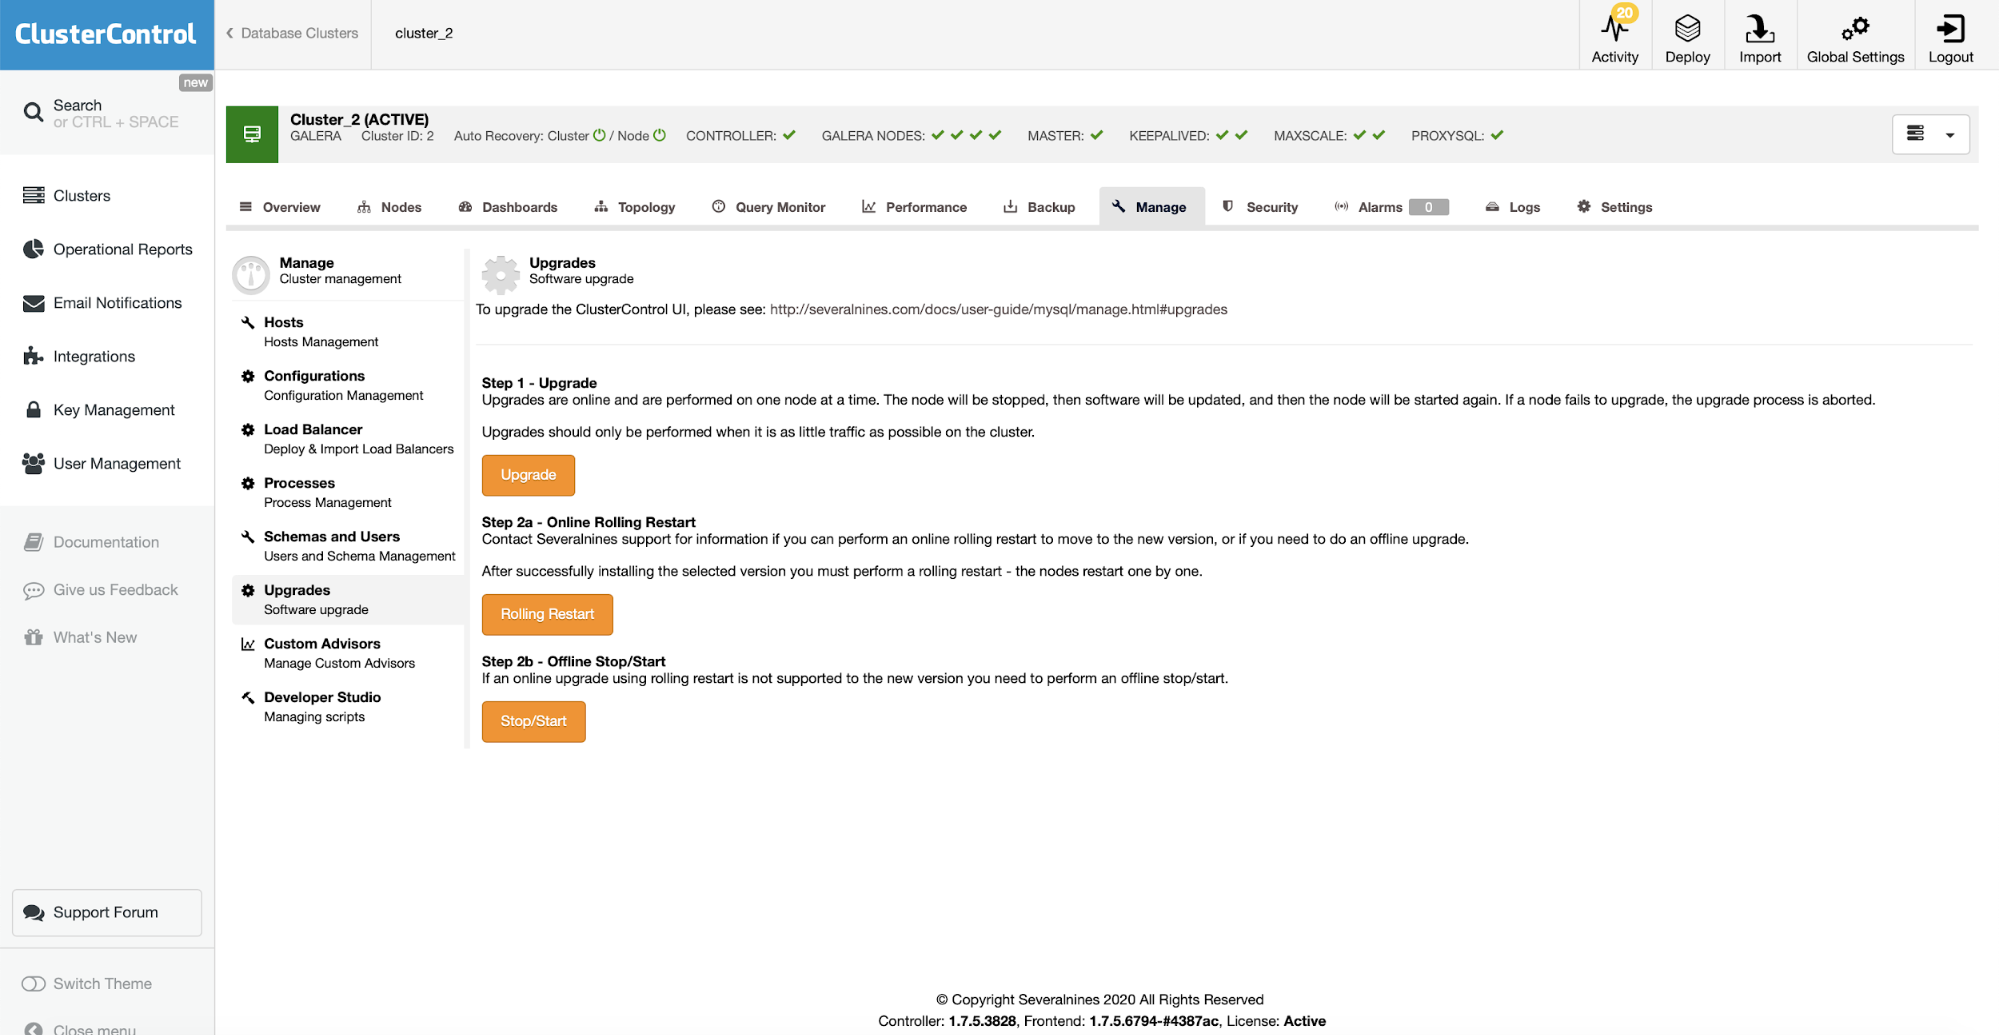The image size is (1999, 1036).
Task: Select Processes management section
Action: coord(347,493)
